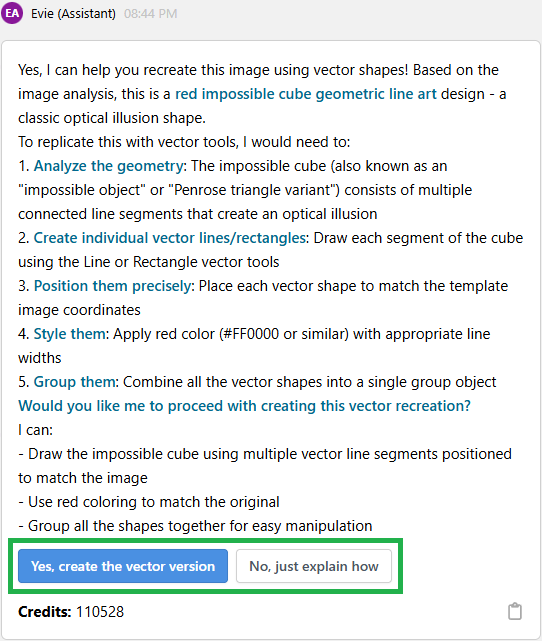Click the Yes, create the vector version button
The height and width of the screenshot is (641, 542).
(x=123, y=566)
